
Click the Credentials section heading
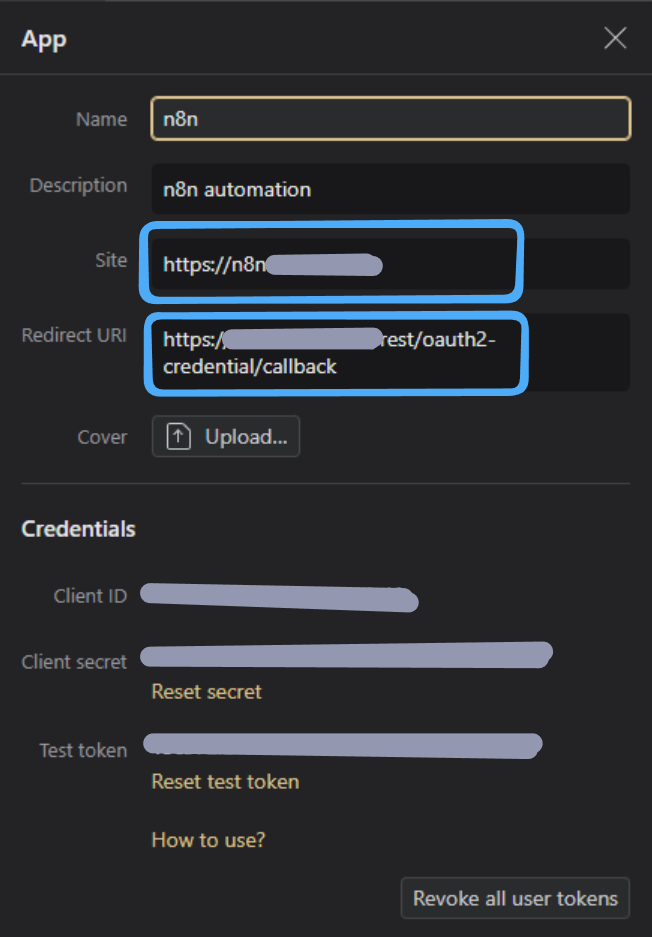(x=78, y=529)
